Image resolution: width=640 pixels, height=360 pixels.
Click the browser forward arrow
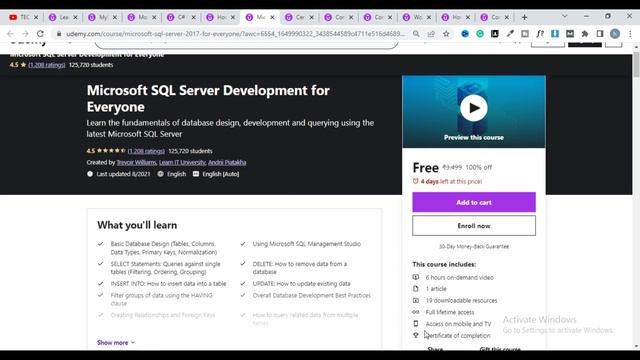(x=25, y=34)
